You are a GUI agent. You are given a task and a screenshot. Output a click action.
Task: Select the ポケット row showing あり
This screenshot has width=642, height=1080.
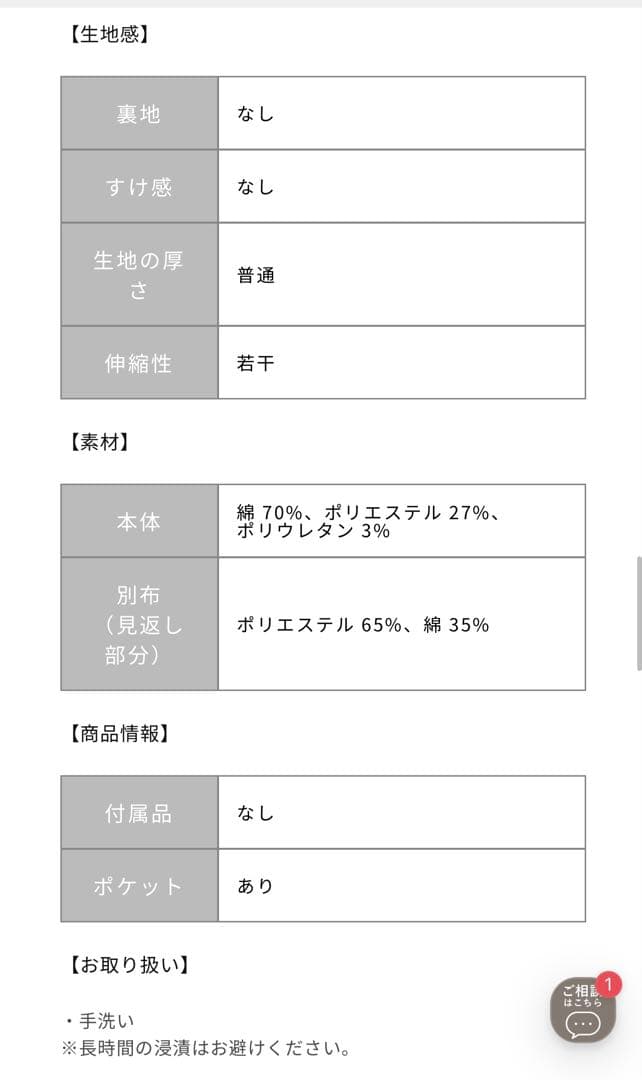(x=138, y=885)
